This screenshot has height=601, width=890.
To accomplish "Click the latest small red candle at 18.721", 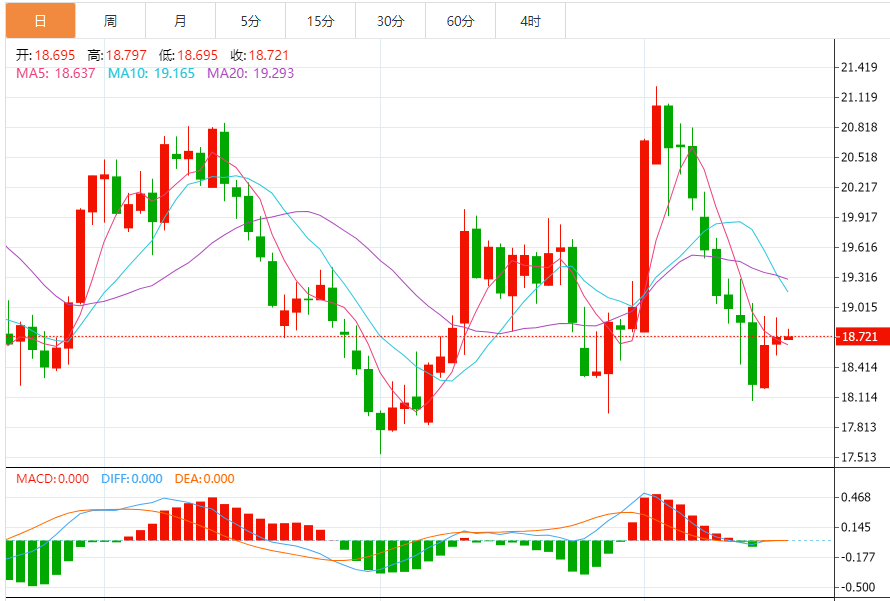I will (788, 338).
